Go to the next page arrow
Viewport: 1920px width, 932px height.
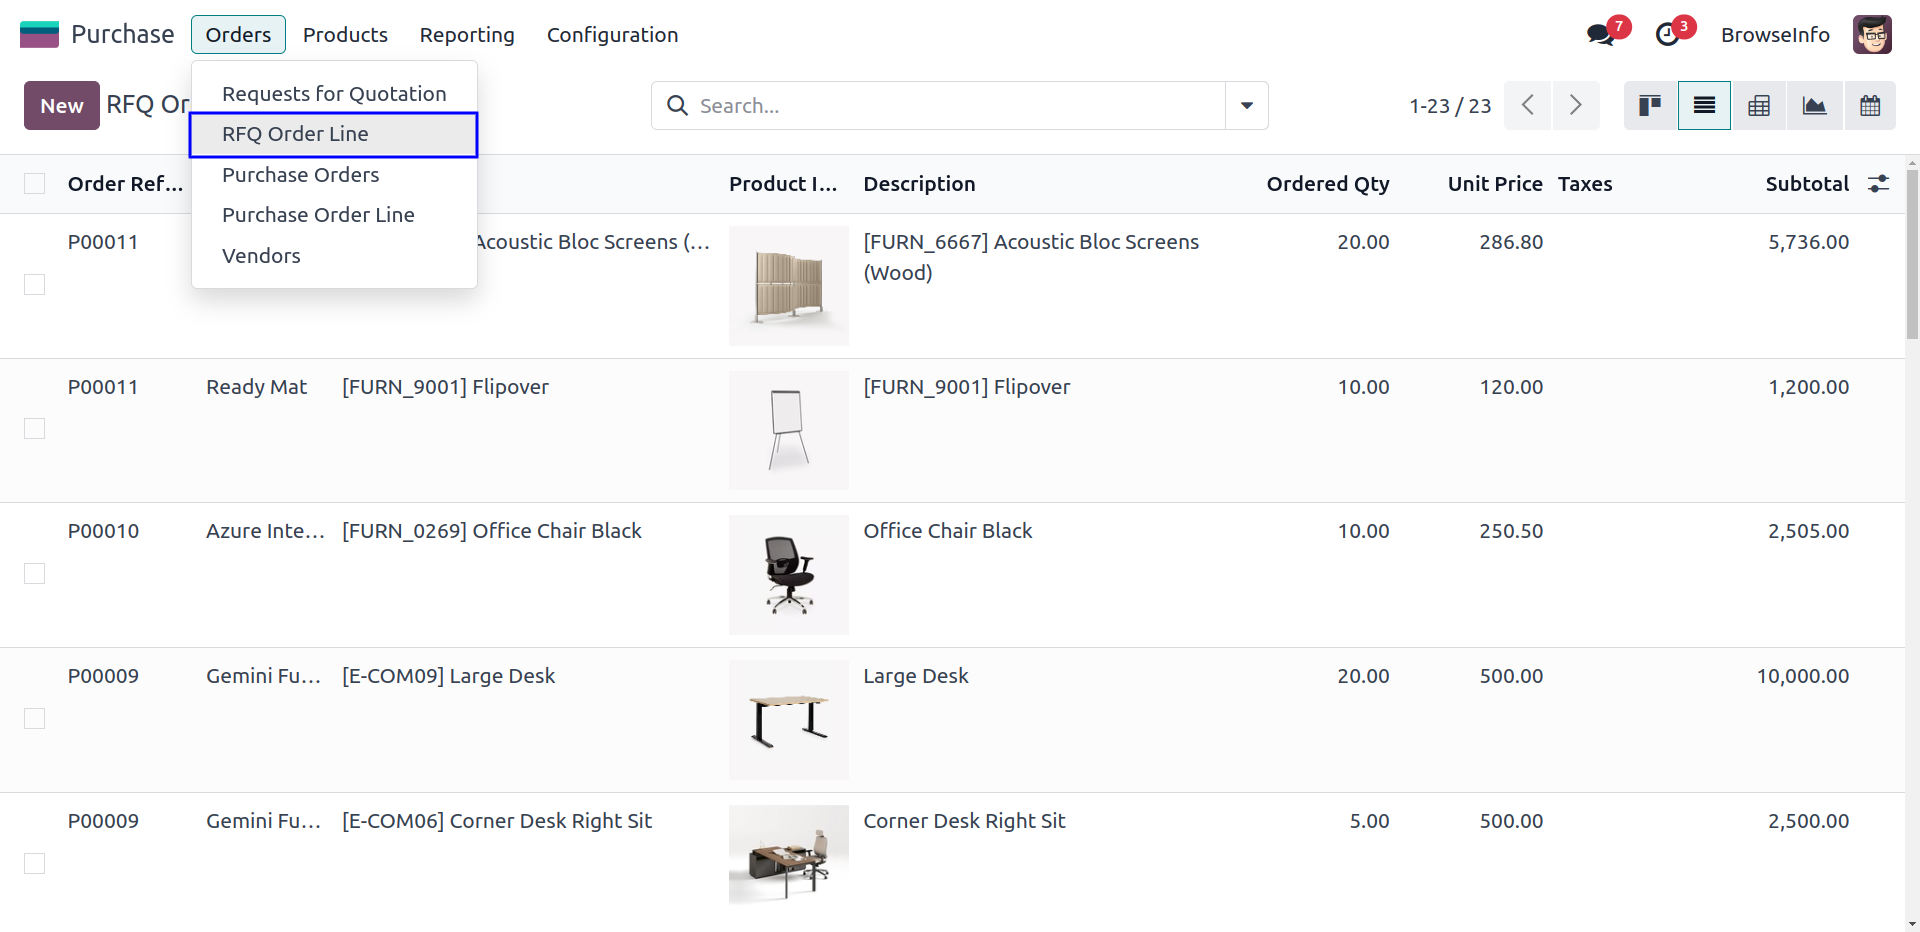coord(1575,105)
